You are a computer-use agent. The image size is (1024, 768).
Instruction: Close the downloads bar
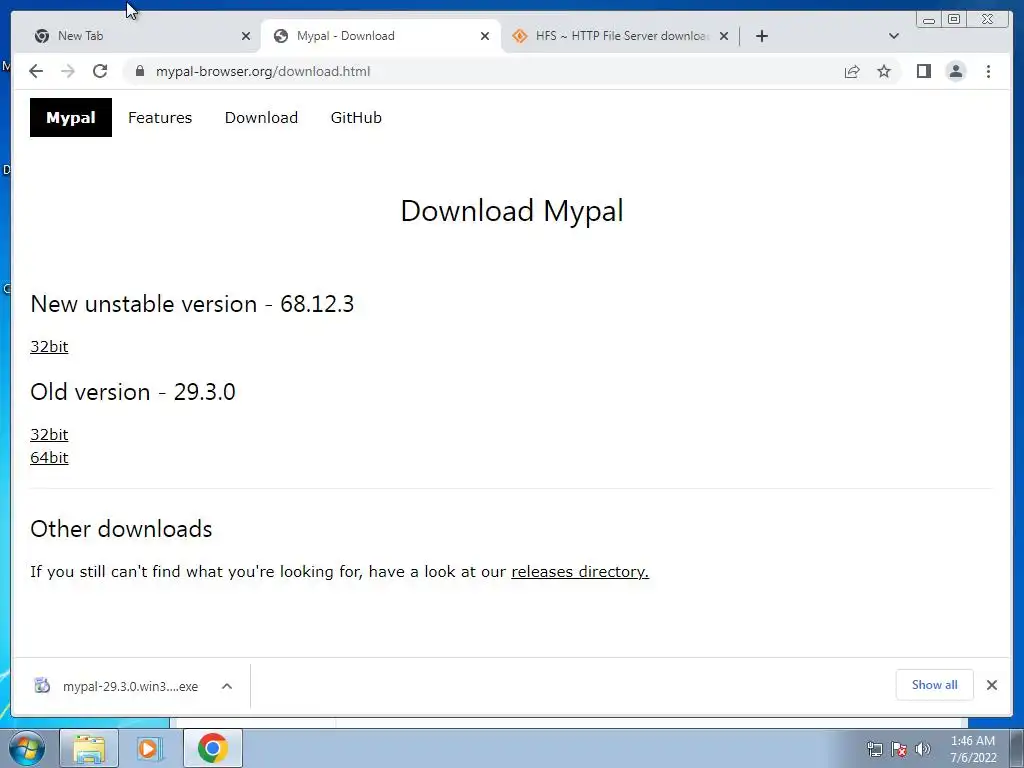[991, 685]
